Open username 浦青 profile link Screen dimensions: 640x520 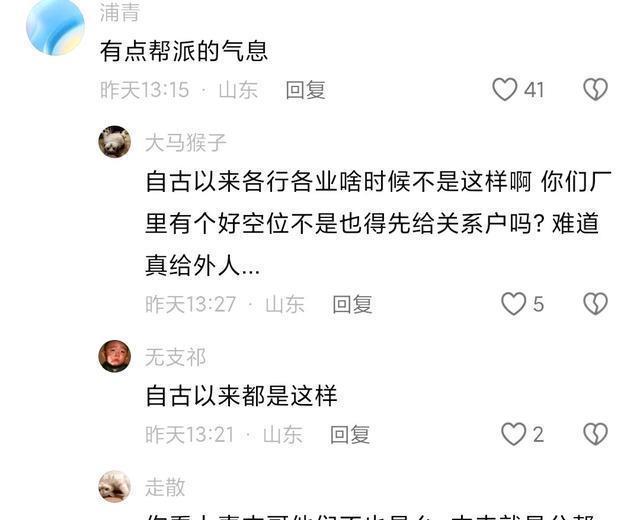tap(120, 13)
